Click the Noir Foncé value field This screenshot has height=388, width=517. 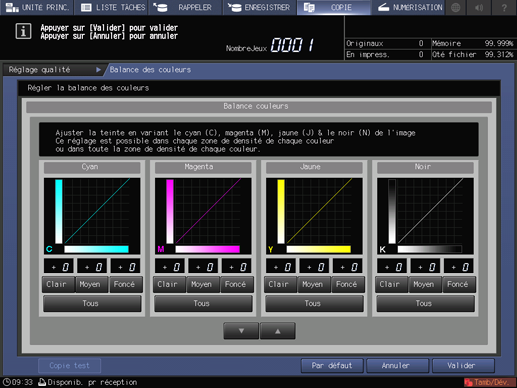(x=458, y=266)
